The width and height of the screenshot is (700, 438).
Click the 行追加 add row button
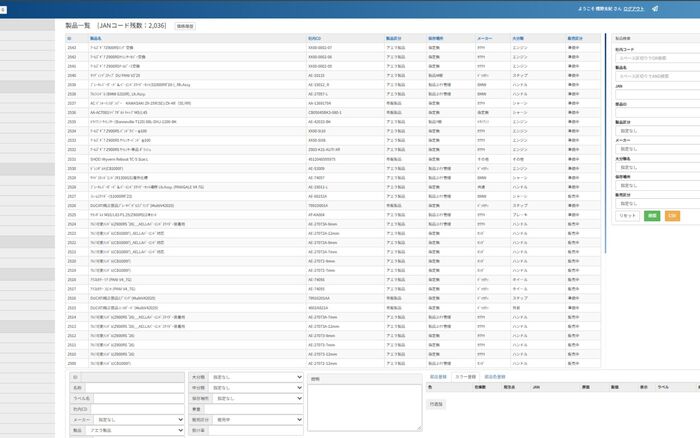pos(436,404)
